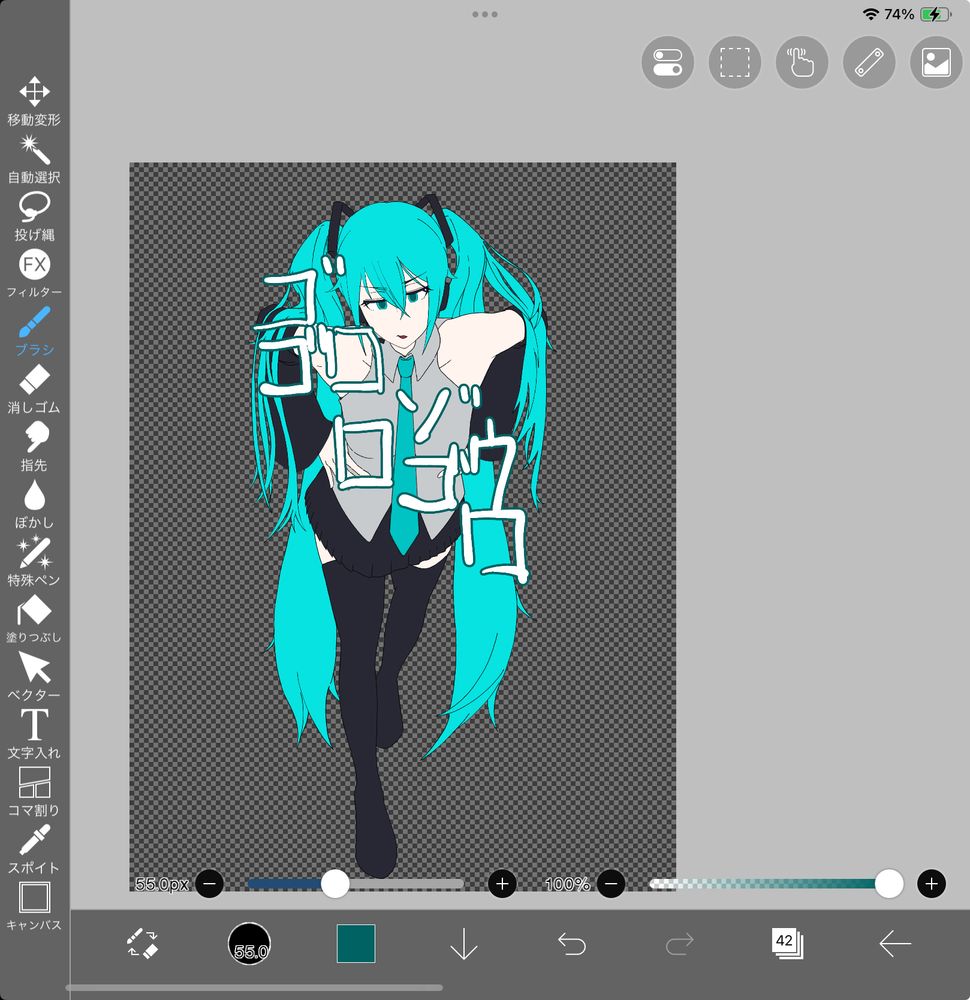The image size is (970, 1000).
Task: Increase opacity with plus button
Action: click(x=931, y=884)
